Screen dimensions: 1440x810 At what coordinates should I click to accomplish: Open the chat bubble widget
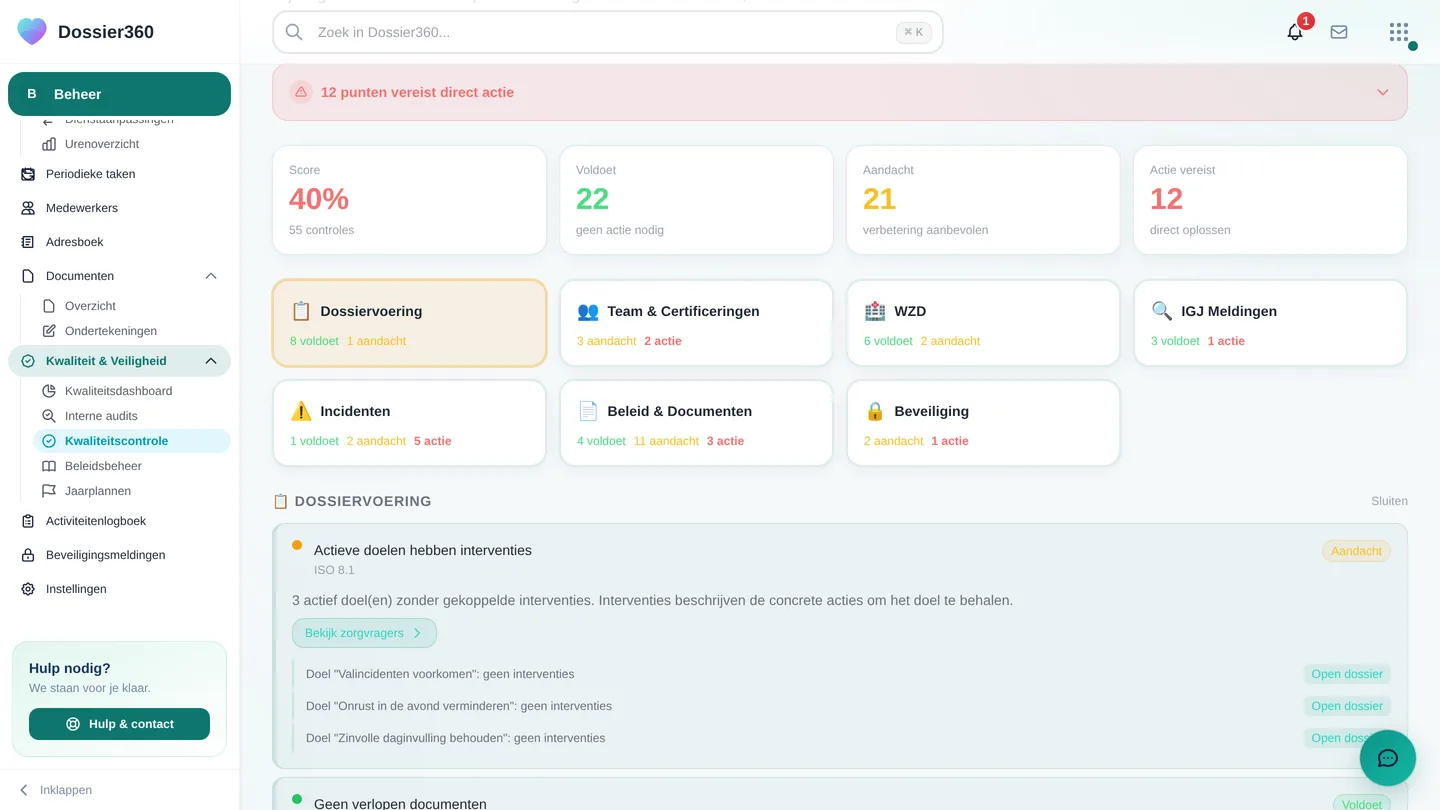pyautogui.click(x=1388, y=758)
